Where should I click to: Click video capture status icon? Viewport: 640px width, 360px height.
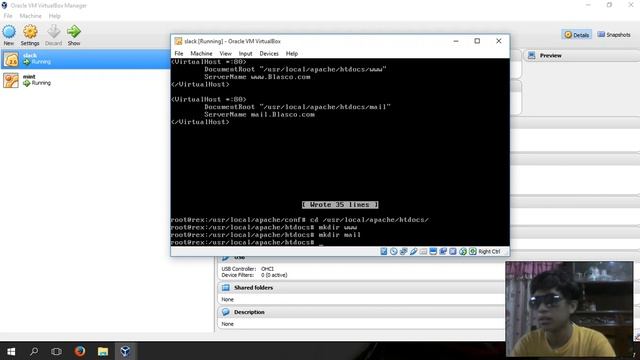click(443, 251)
